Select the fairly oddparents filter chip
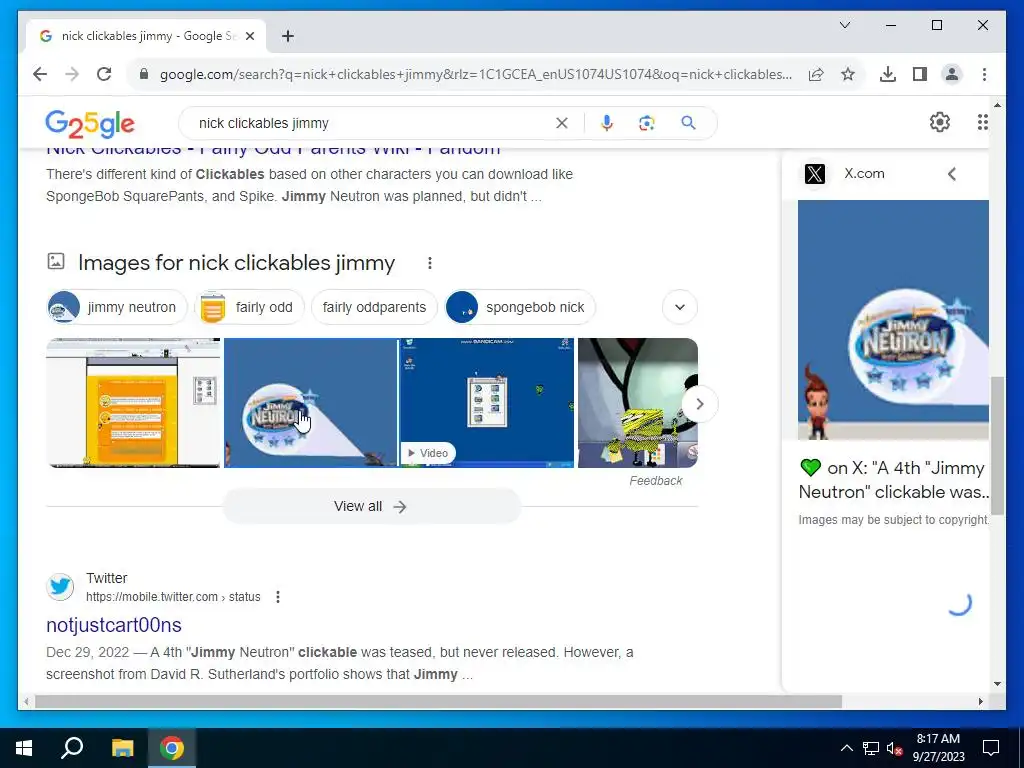This screenshot has width=1024, height=768. coord(374,307)
